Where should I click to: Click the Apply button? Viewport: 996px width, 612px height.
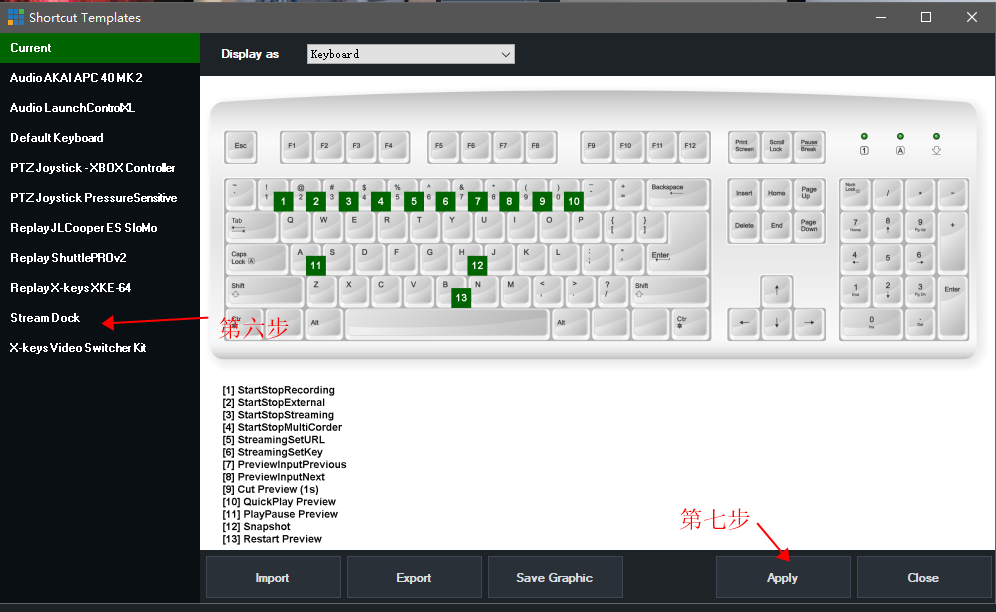click(x=783, y=578)
